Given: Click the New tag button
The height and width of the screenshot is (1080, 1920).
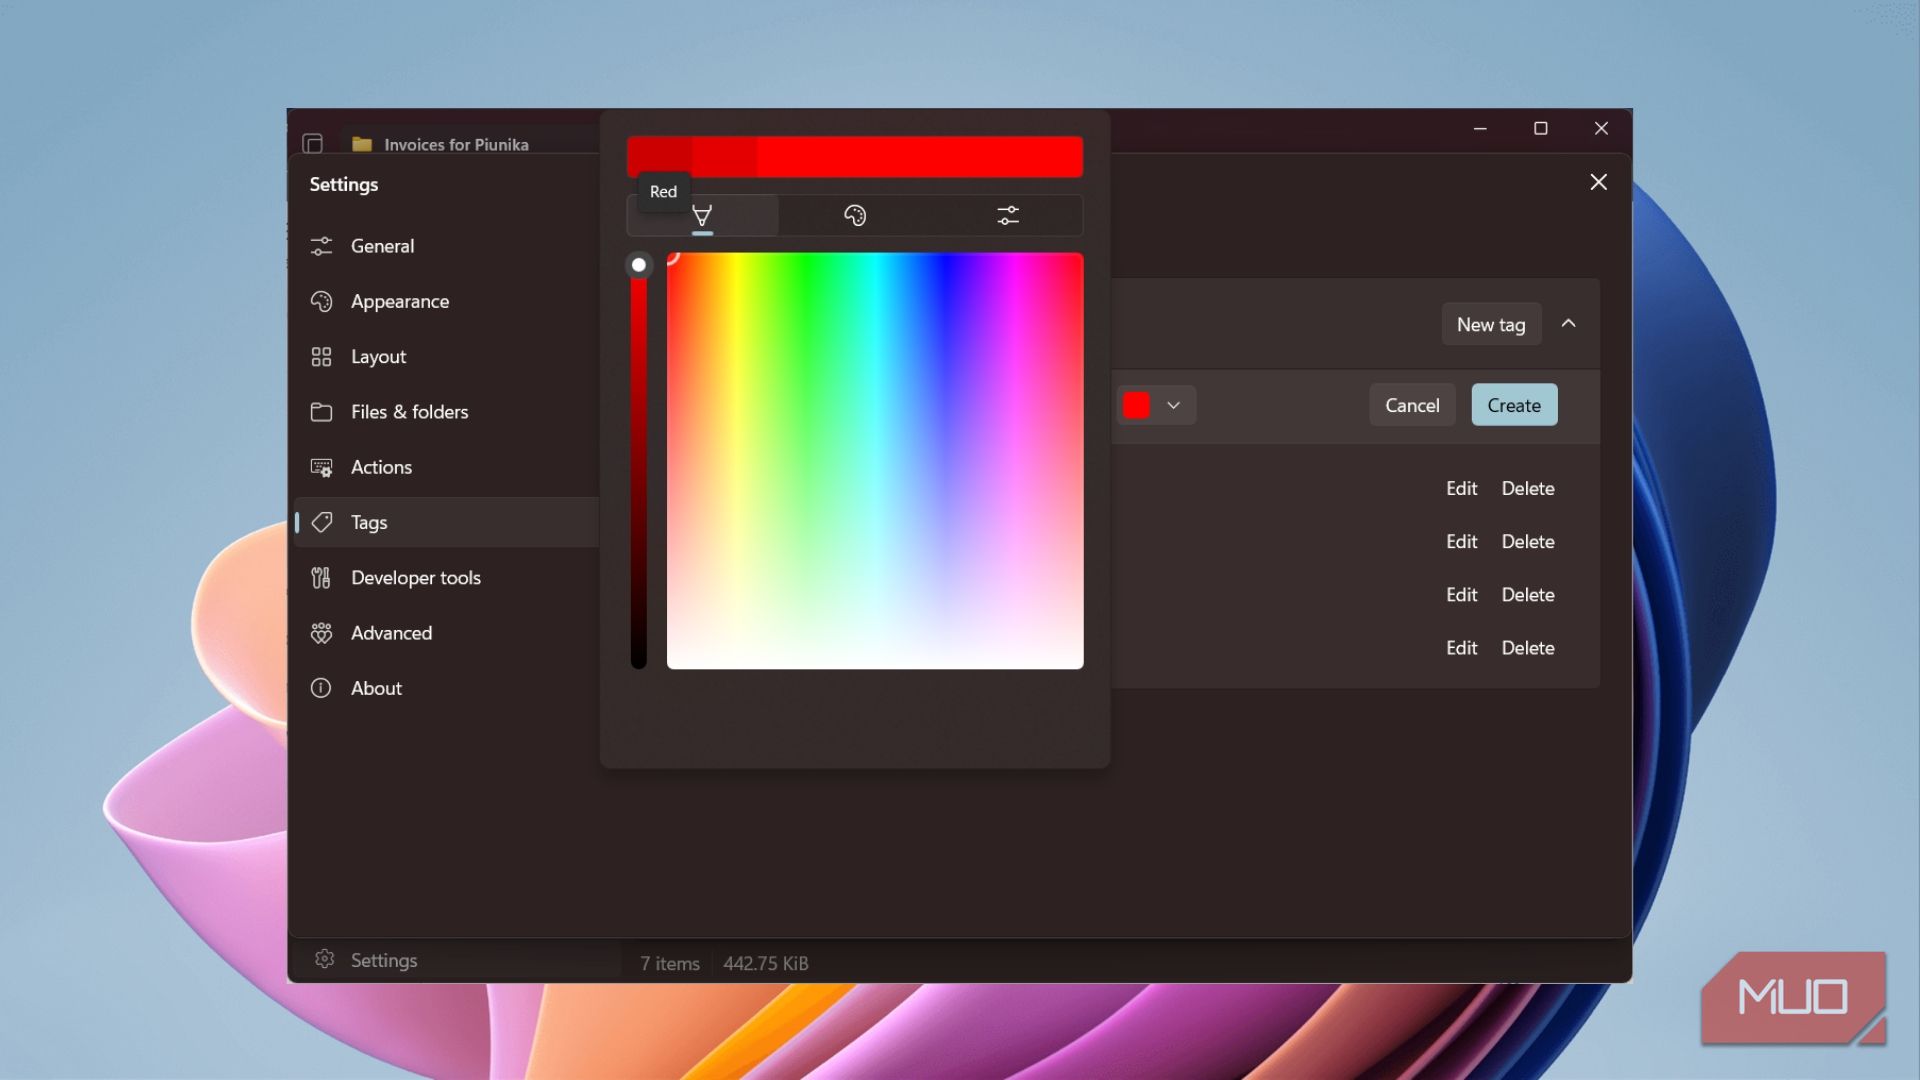Looking at the screenshot, I should [x=1491, y=324].
